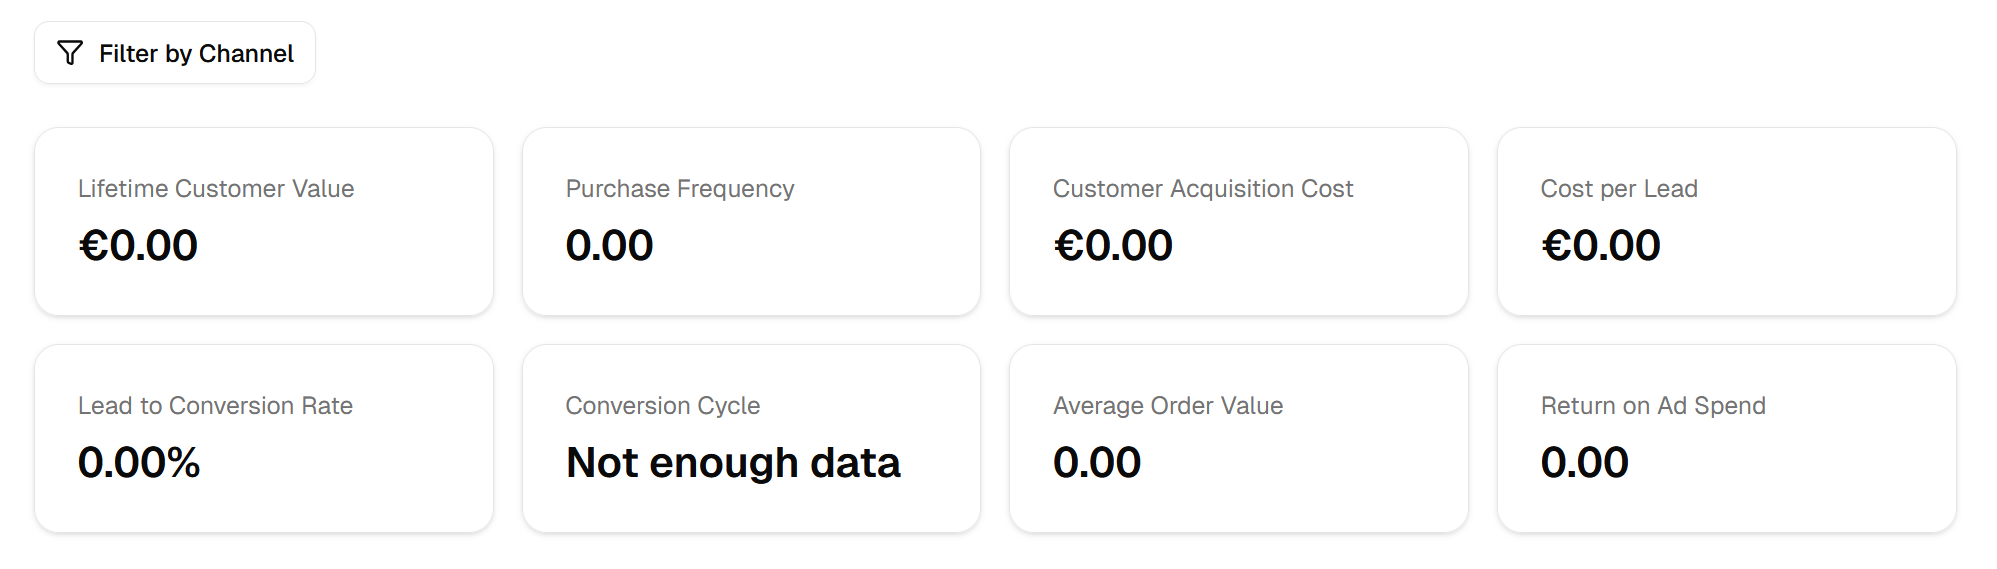Viewport: 1997px width, 569px height.
Task: Click the Return on Ad Spend 0.00 figure
Action: [1585, 463]
